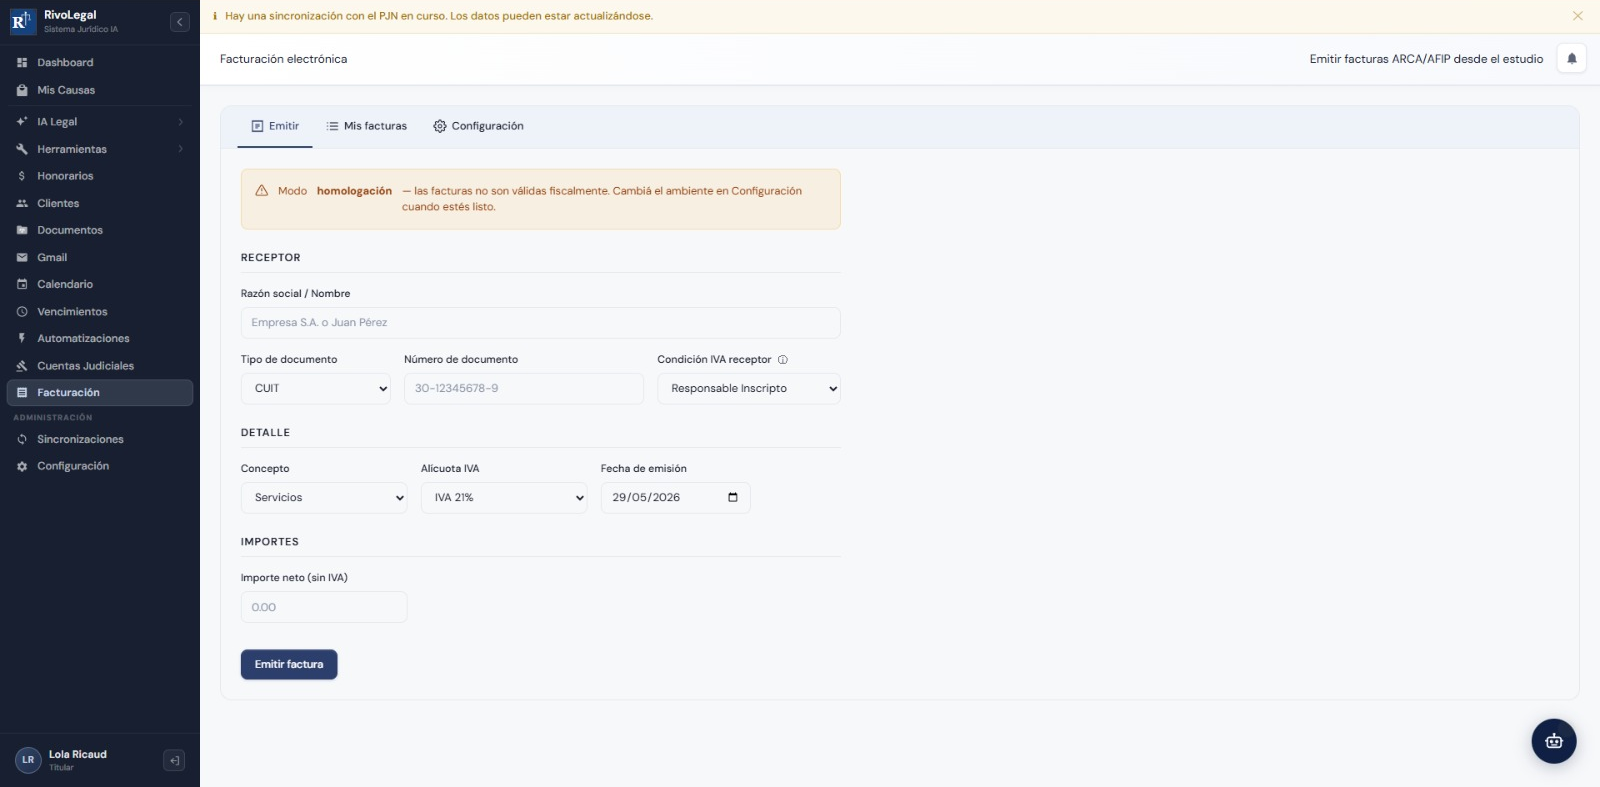The width and height of the screenshot is (1600, 787).
Task: Open the Alícuota IVA 21% dropdown
Action: click(504, 498)
